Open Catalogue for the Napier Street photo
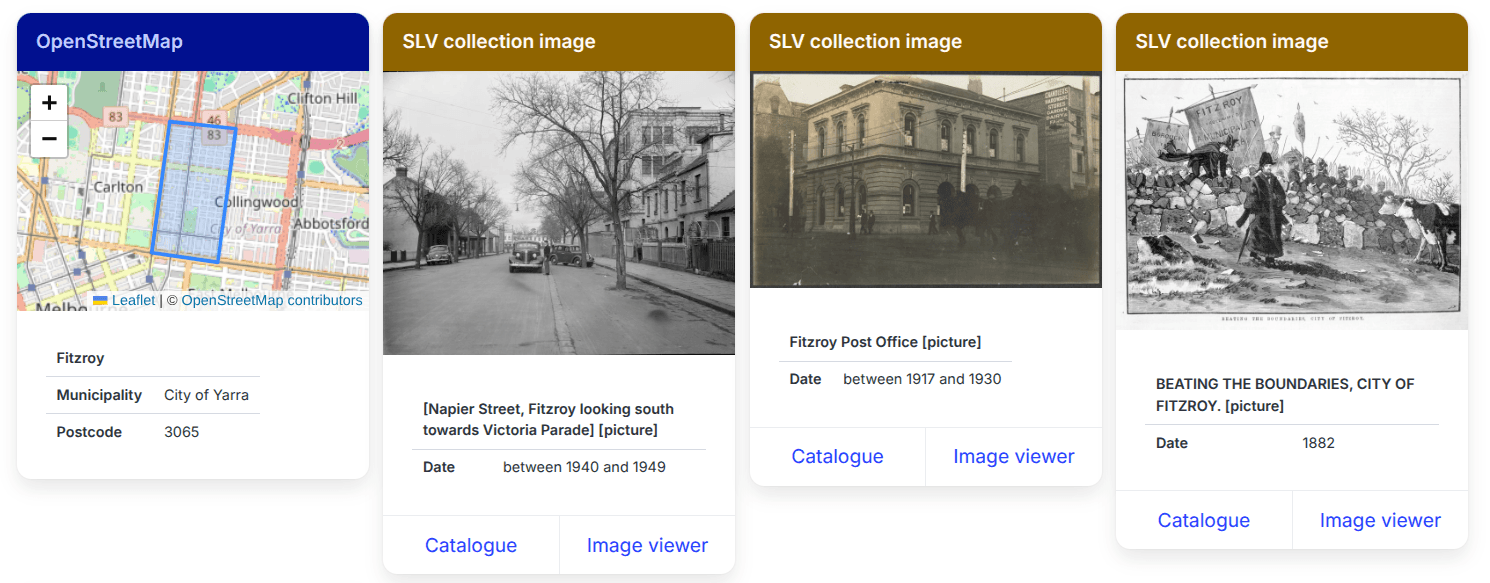The image size is (1490, 583). coord(470,544)
